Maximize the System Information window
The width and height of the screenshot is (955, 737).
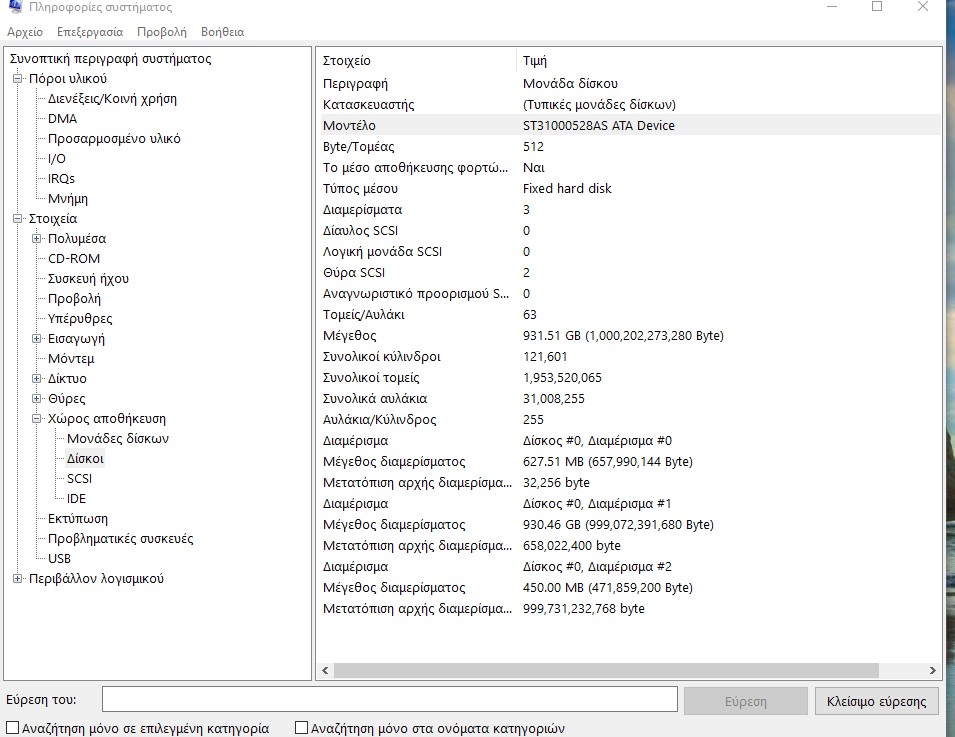[877, 7]
